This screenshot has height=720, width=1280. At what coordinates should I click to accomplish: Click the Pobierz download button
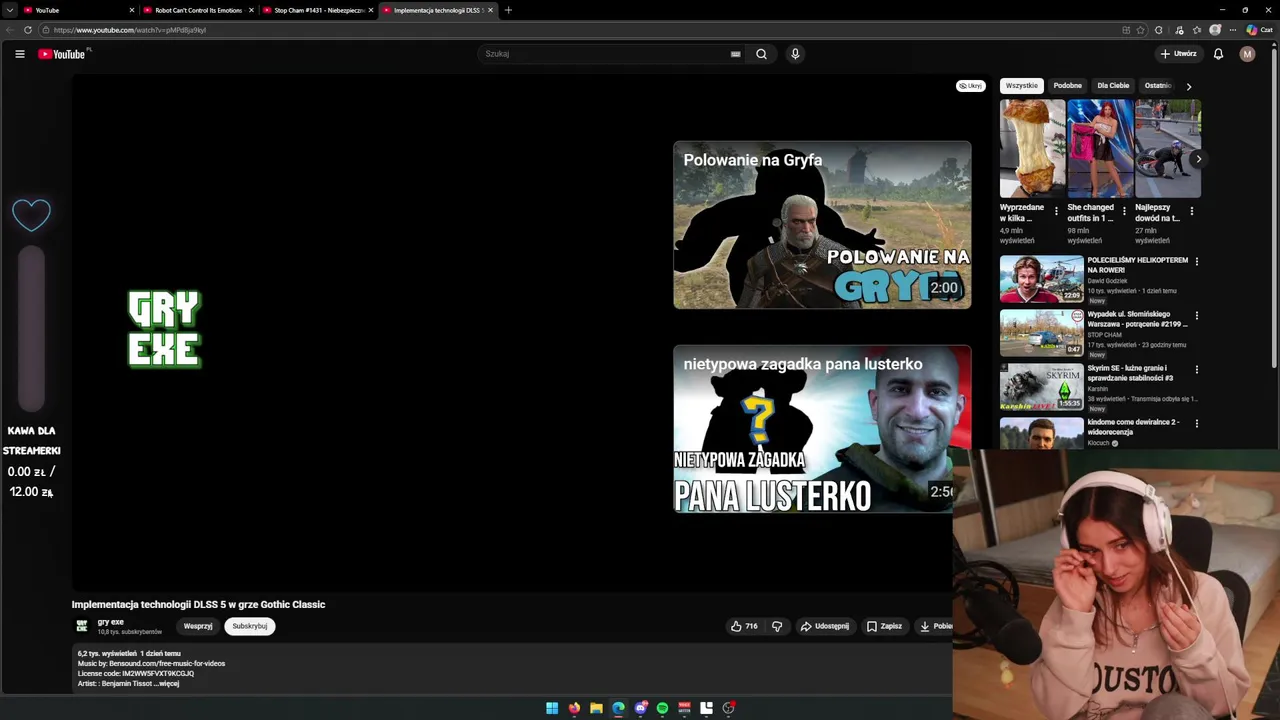tap(935, 626)
